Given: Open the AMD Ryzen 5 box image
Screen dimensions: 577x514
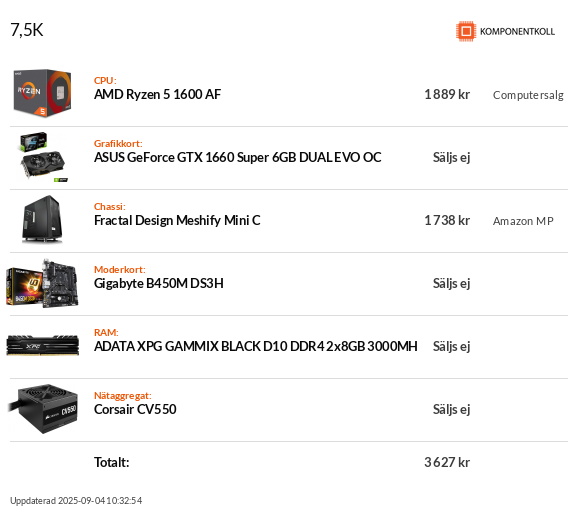Looking at the screenshot, I should tap(42, 93).
